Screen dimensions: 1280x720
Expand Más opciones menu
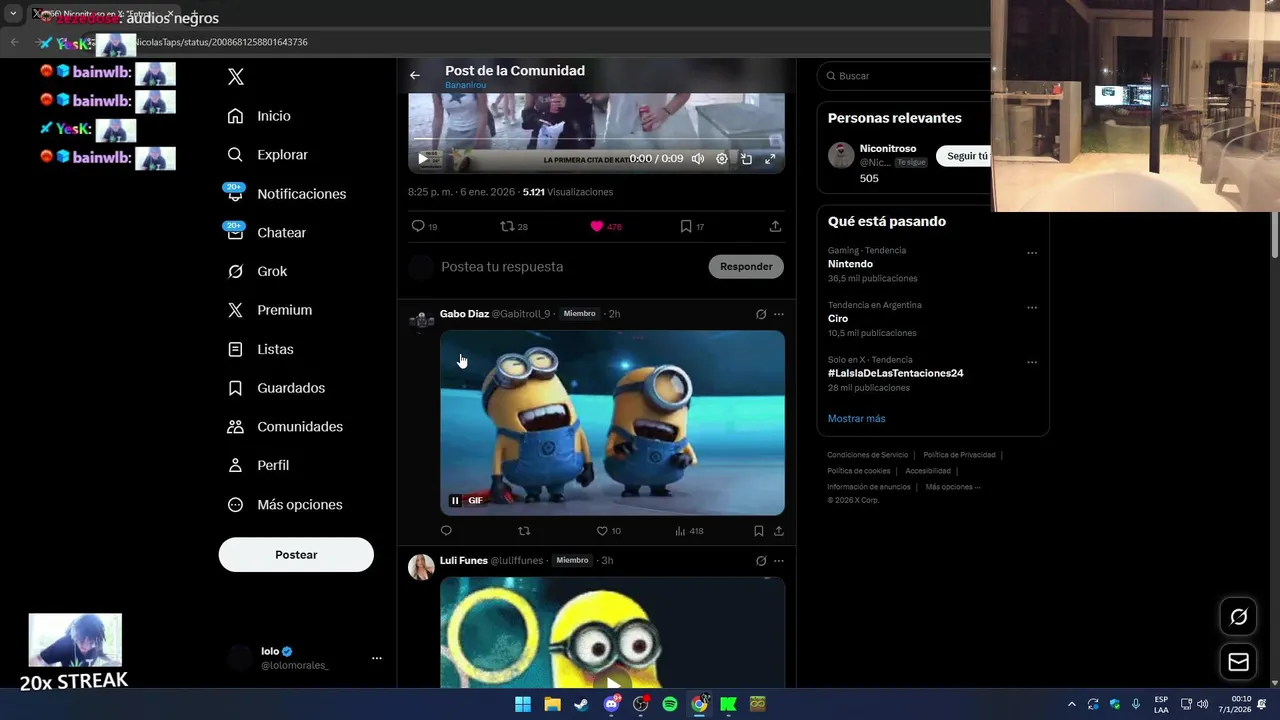coord(285,505)
